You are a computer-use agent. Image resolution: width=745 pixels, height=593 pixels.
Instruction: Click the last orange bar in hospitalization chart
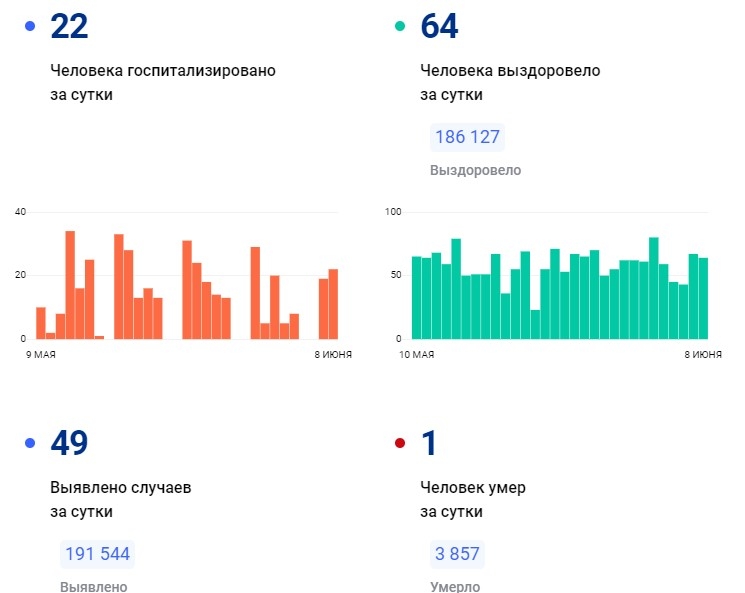333,304
